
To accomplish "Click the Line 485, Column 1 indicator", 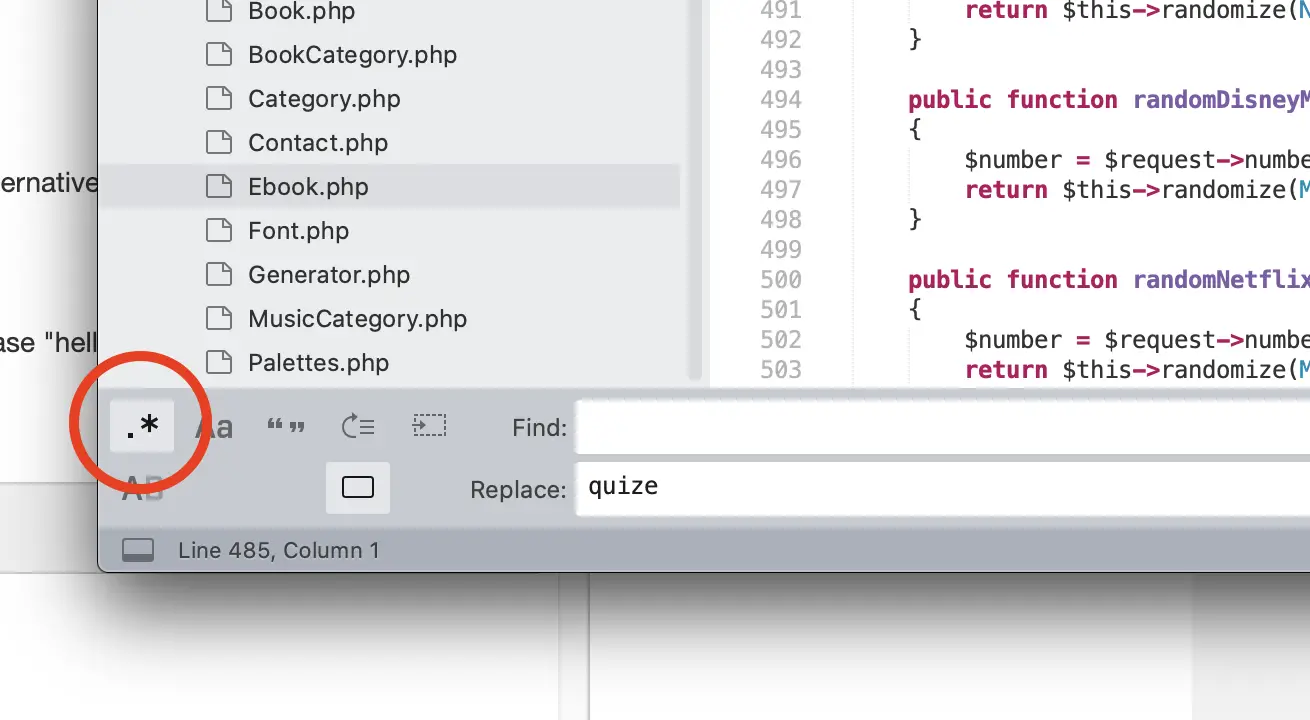I will click(x=279, y=550).
